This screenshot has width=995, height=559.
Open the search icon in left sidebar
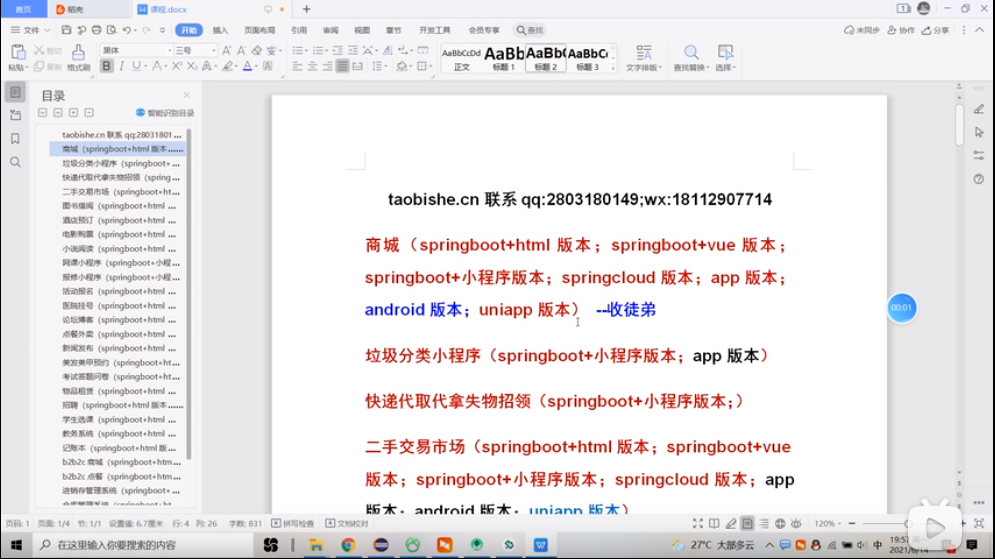[x=16, y=162]
